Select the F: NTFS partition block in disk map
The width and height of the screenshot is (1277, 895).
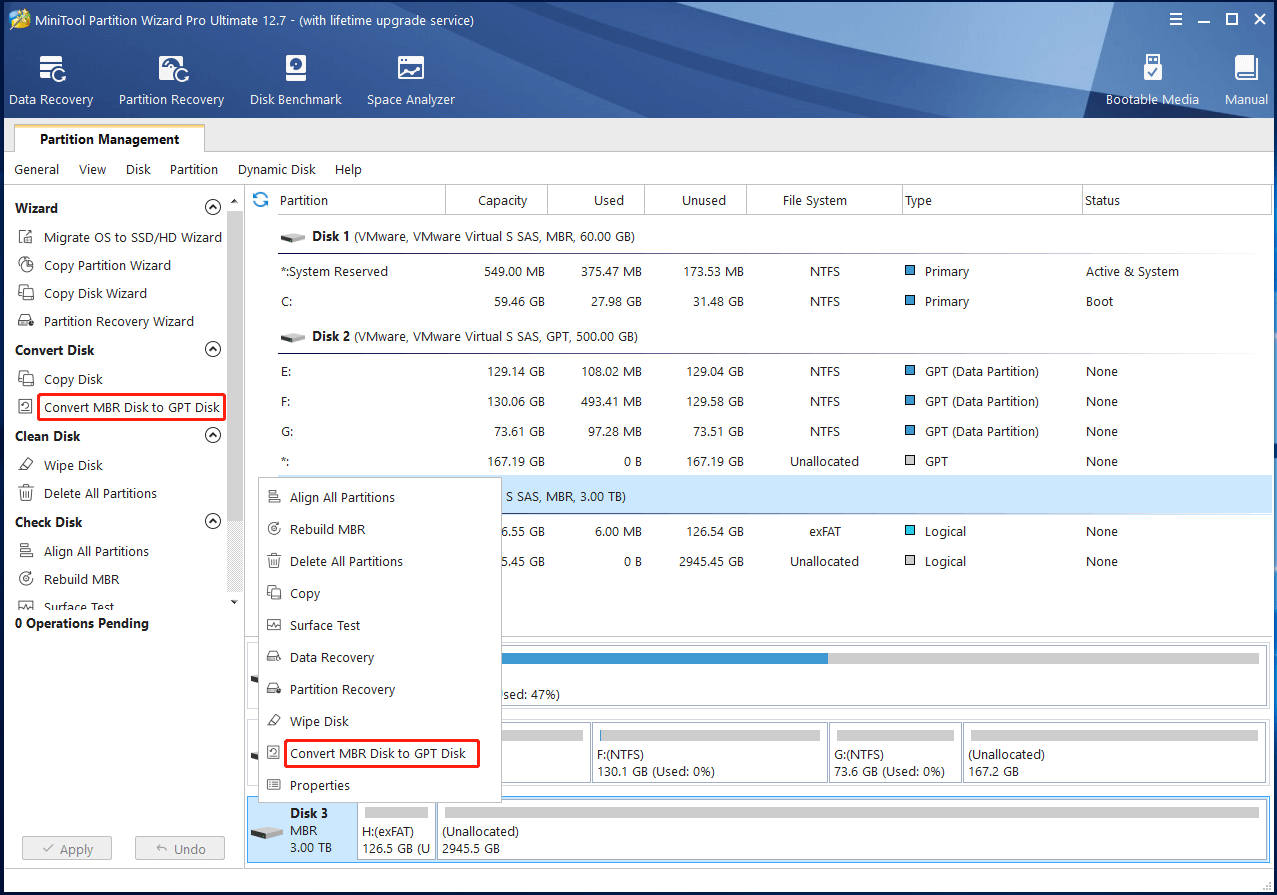click(709, 752)
